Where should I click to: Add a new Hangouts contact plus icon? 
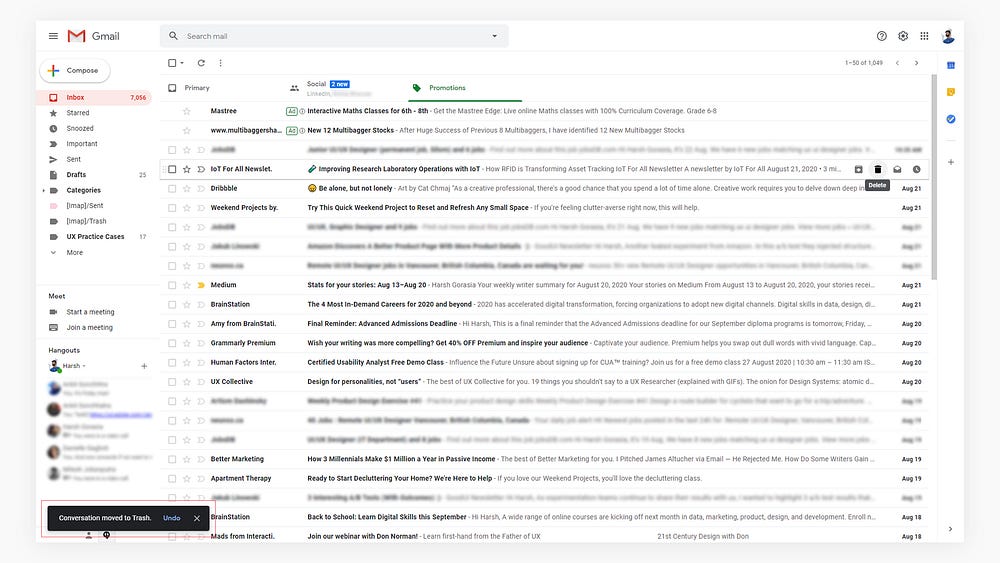click(144, 366)
